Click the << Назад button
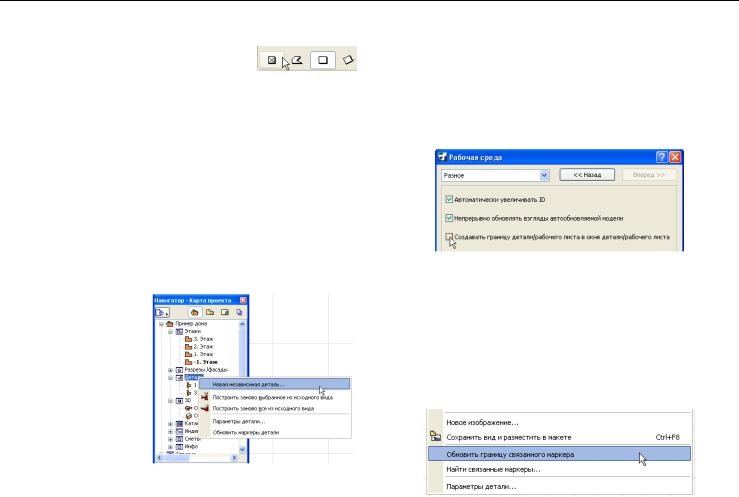The height and width of the screenshot is (497, 739). 587,175
